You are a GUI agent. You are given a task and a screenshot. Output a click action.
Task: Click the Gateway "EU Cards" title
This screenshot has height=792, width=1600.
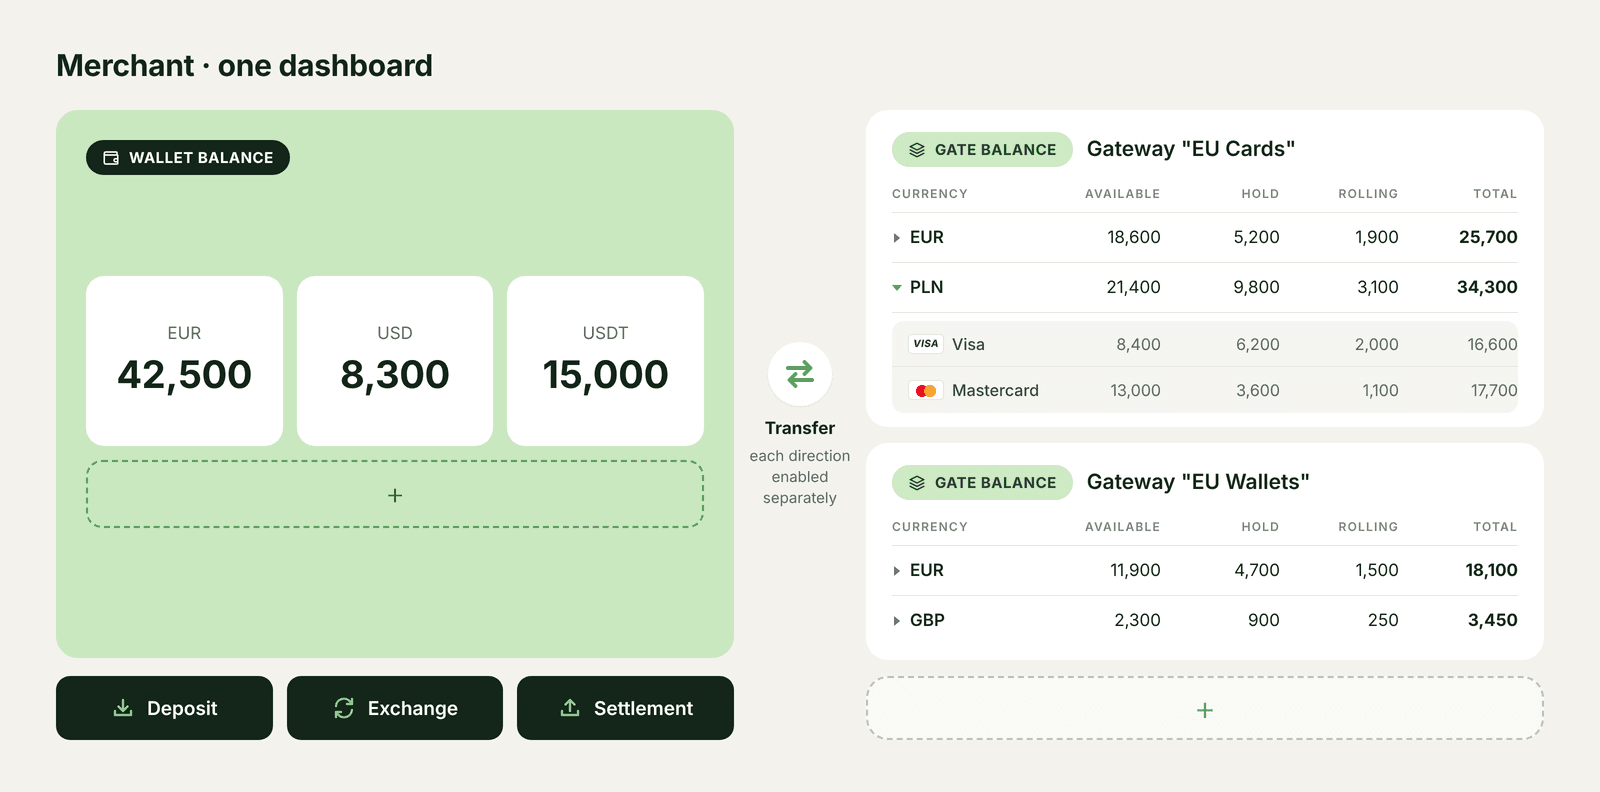[x=1191, y=149]
